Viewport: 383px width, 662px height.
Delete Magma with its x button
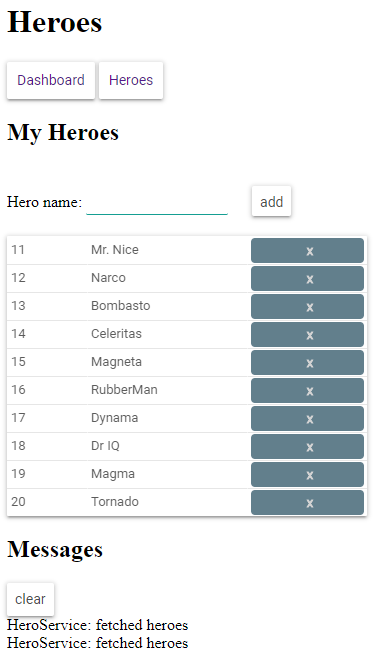point(307,475)
